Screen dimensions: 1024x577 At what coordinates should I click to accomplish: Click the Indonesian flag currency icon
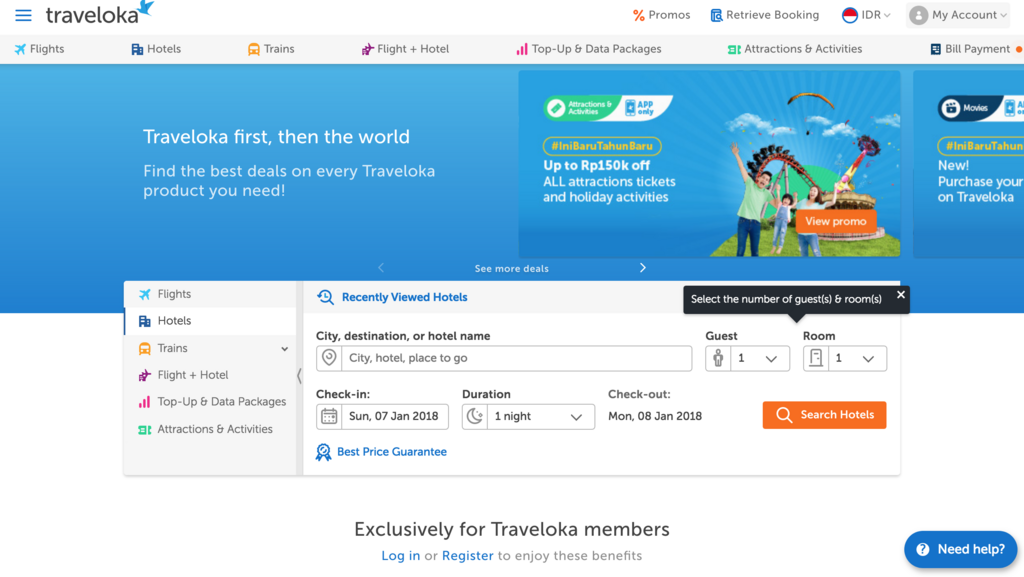point(850,15)
